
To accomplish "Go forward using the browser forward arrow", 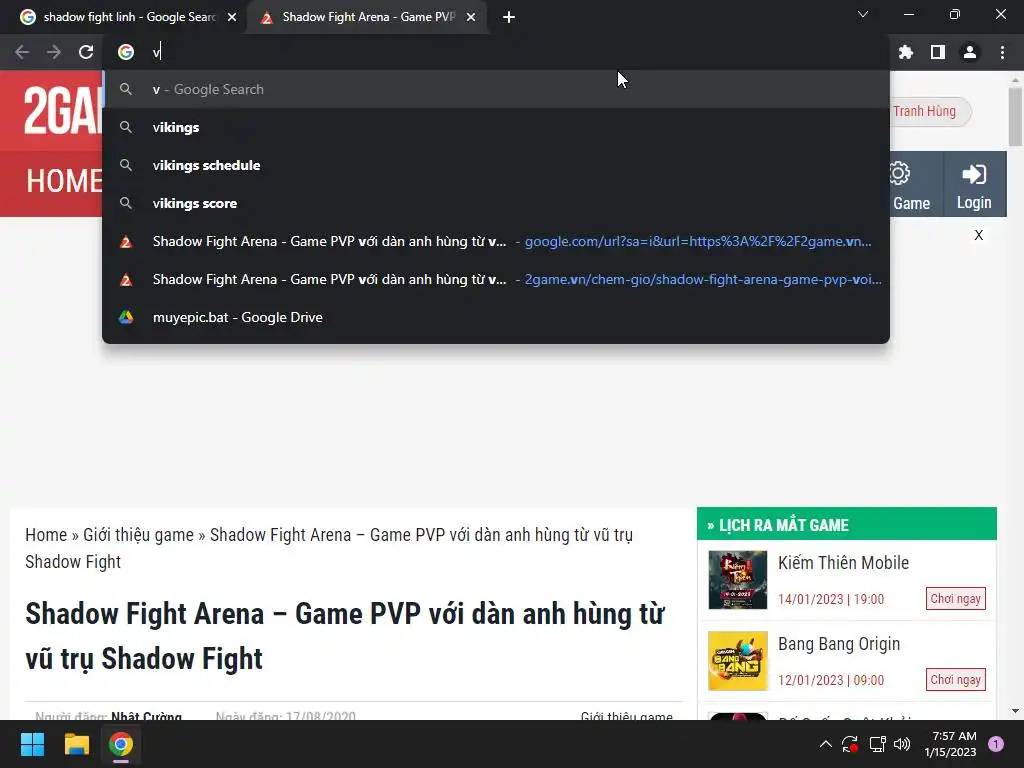I will pos(54,52).
